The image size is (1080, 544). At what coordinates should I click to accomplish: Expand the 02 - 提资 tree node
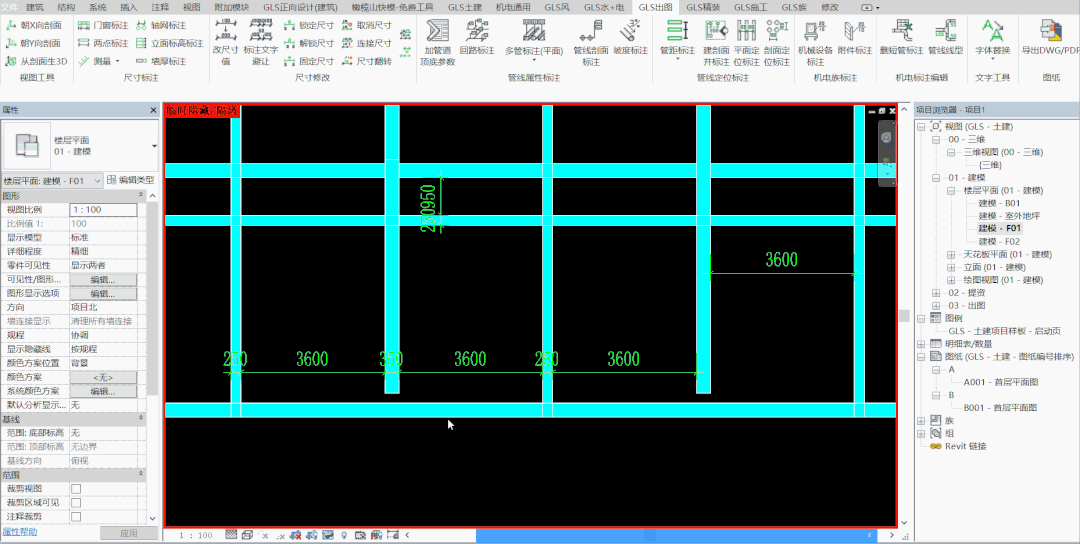point(936,293)
